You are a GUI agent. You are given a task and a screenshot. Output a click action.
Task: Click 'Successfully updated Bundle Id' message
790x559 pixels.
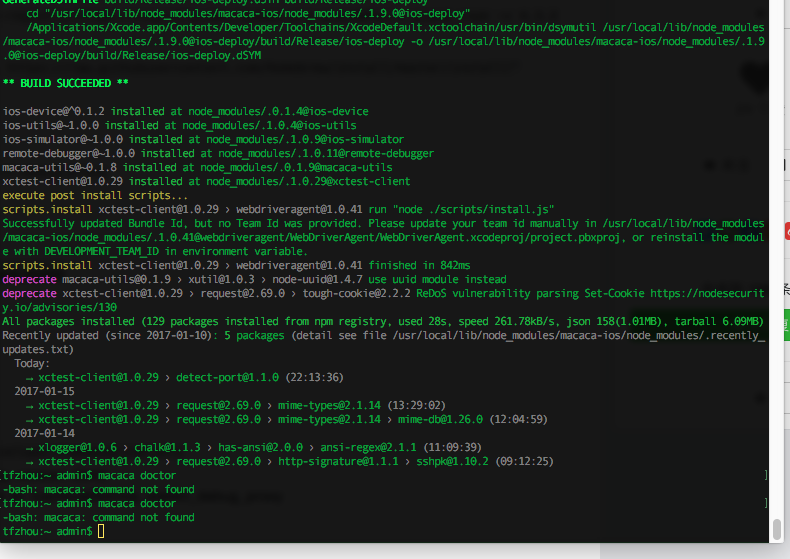383,237
